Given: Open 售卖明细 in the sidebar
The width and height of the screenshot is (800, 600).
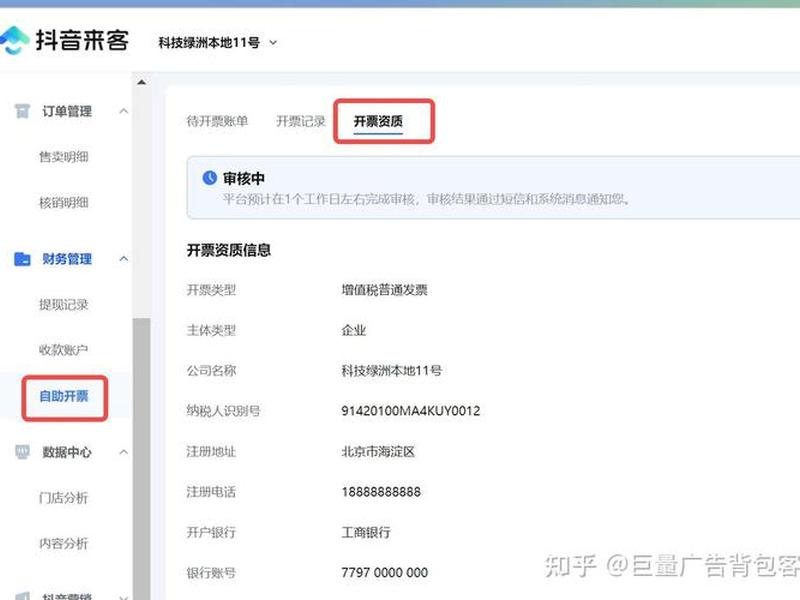Looking at the screenshot, I should click(64, 156).
